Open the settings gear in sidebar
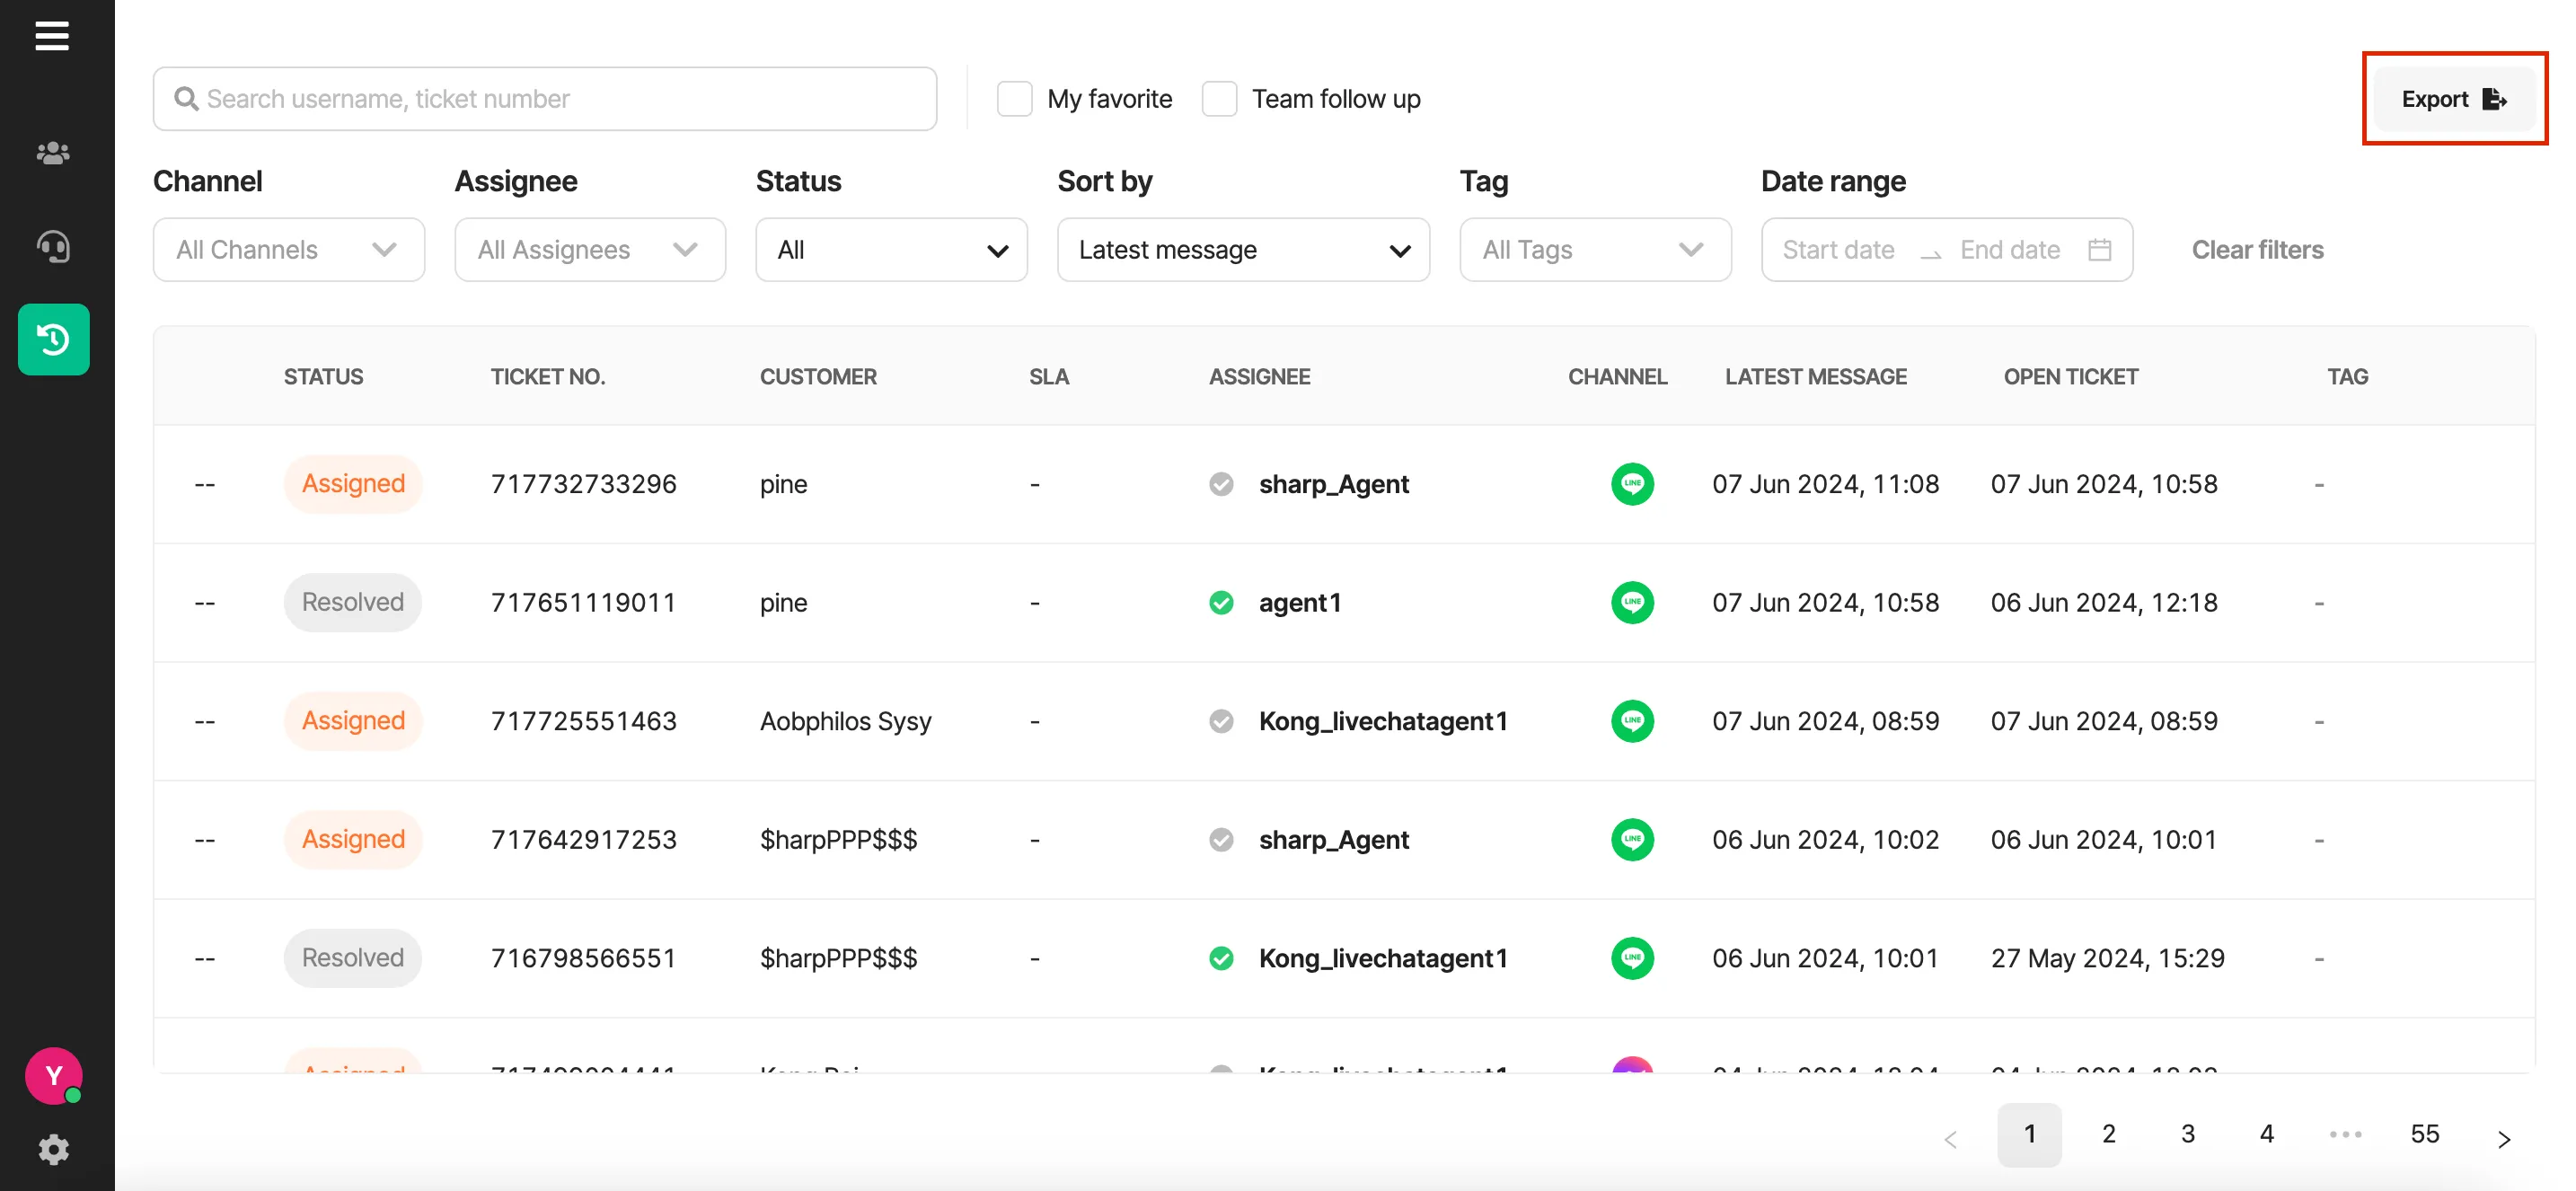 coord(53,1149)
